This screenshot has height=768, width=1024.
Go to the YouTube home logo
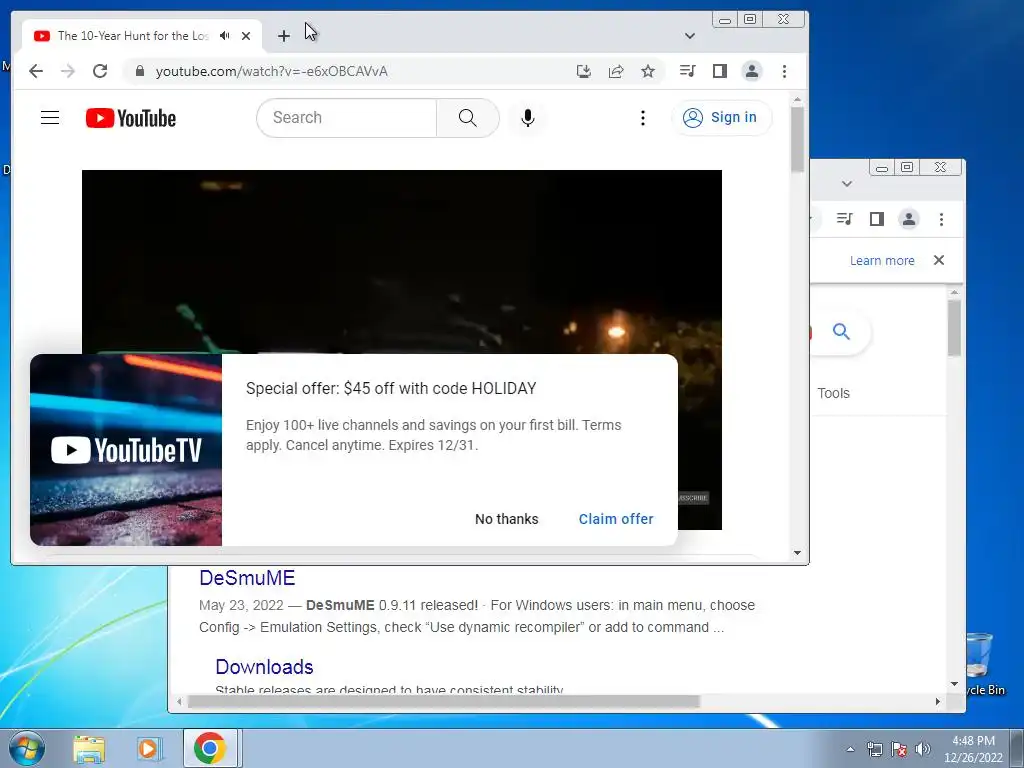131,118
